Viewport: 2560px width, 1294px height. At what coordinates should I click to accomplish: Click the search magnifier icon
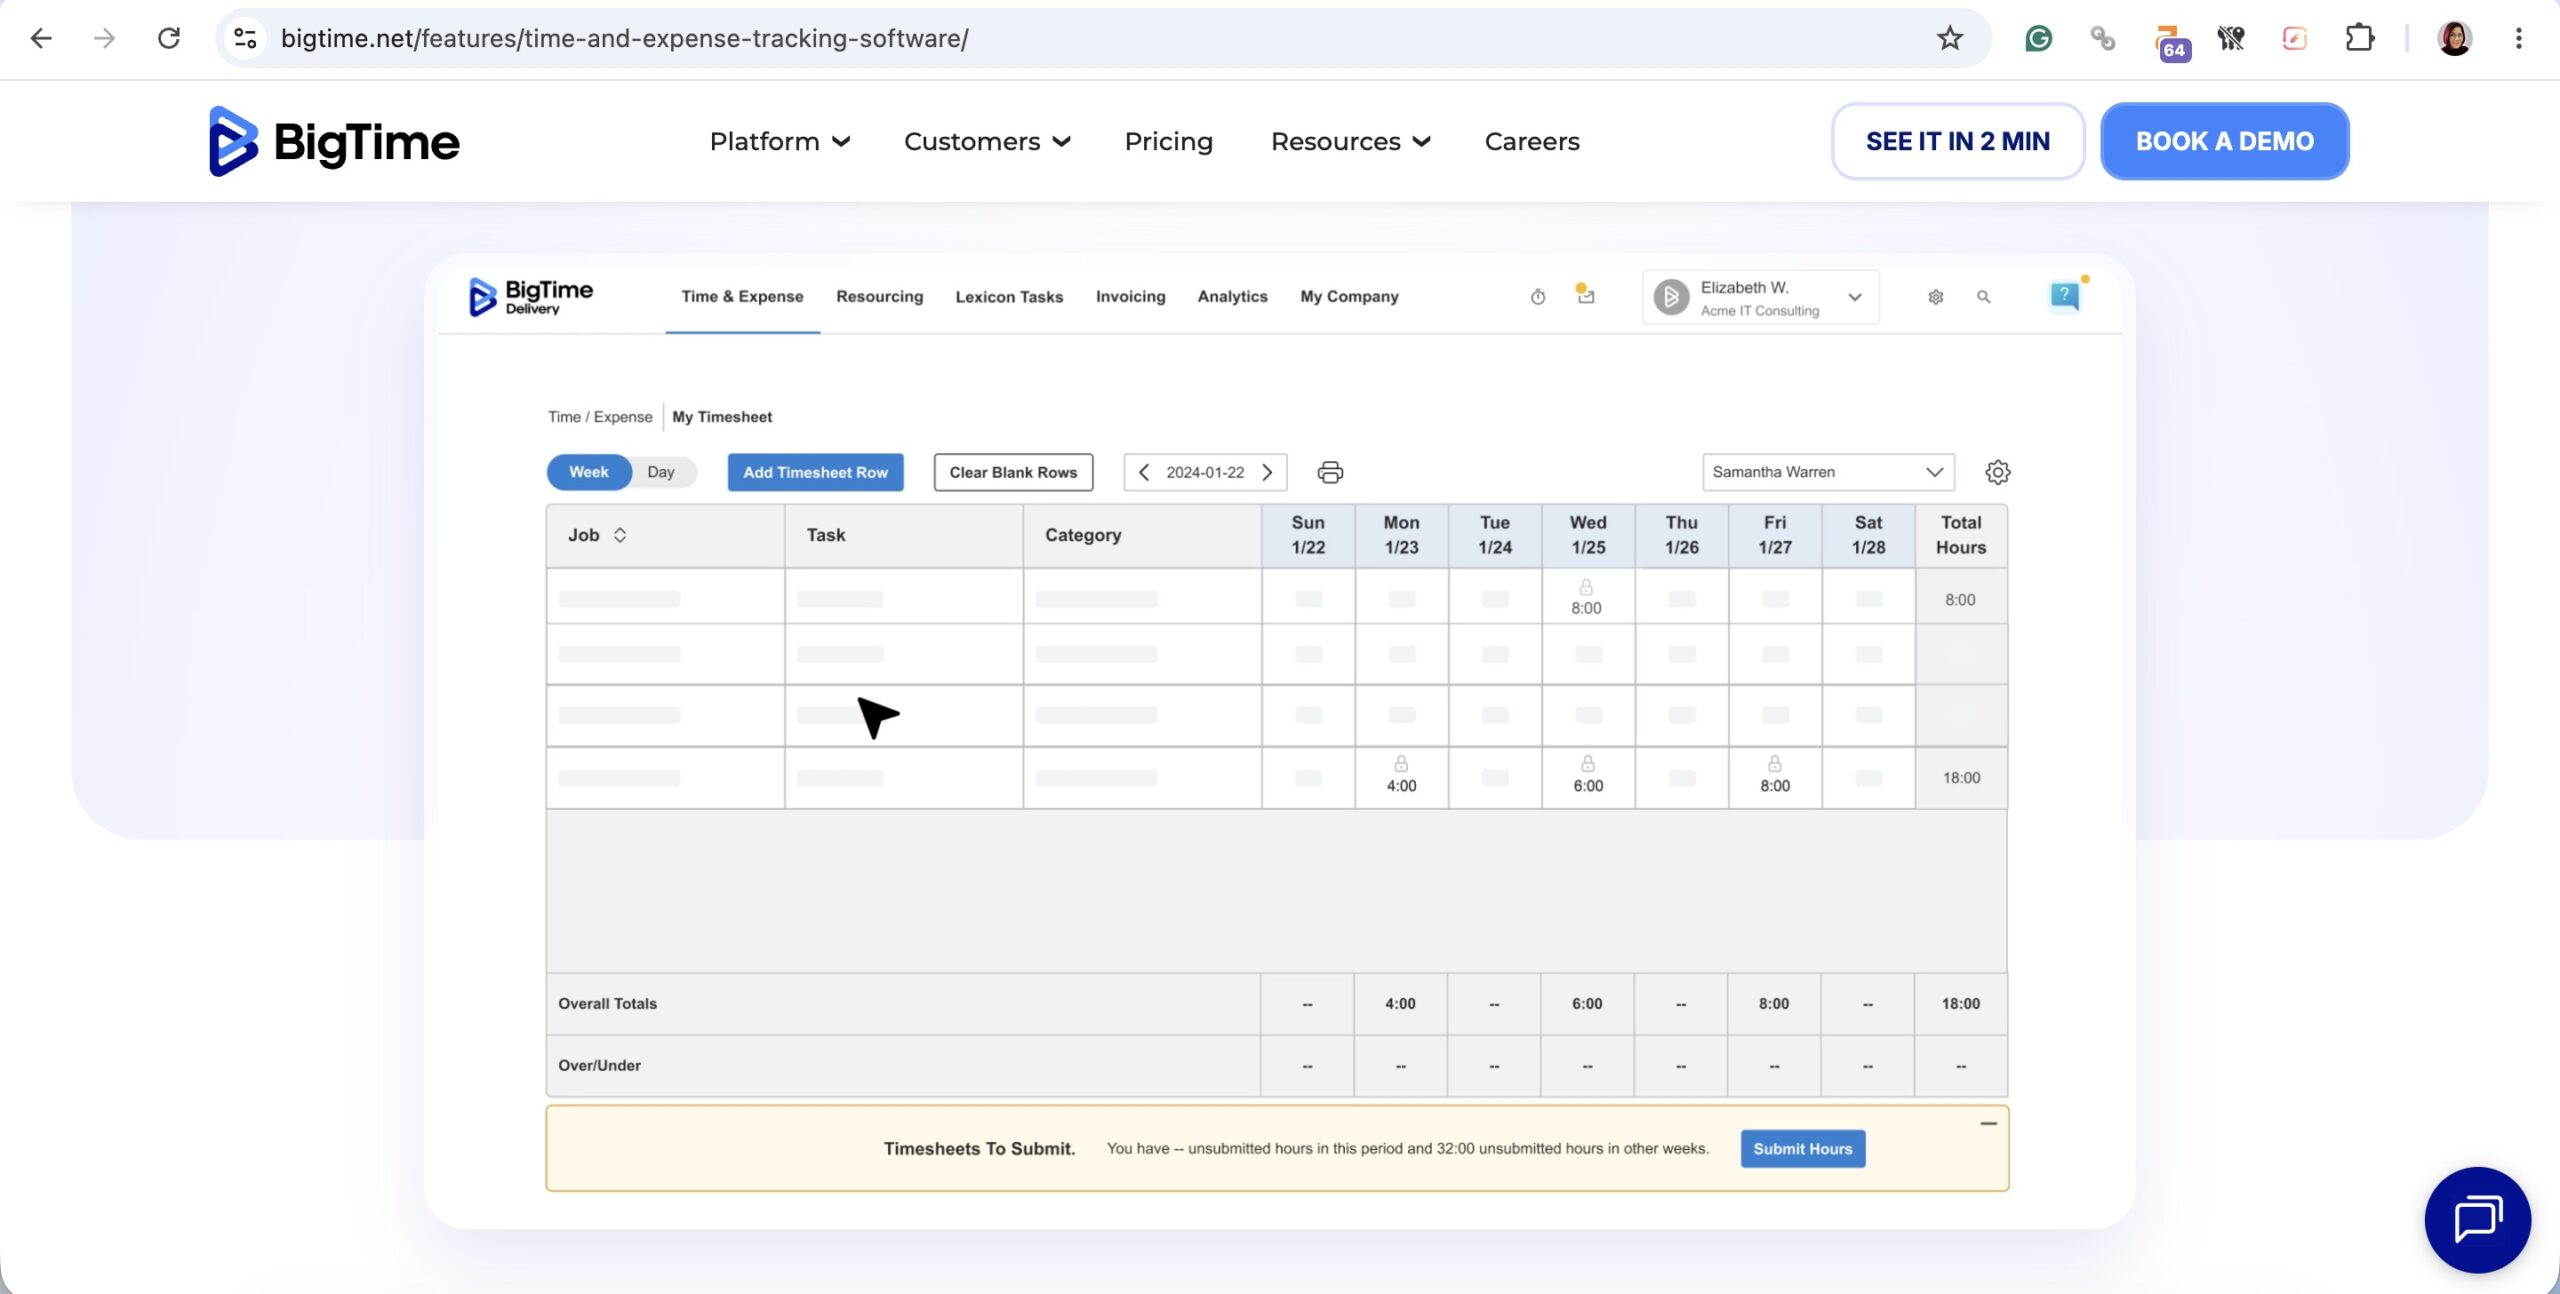click(x=1984, y=297)
